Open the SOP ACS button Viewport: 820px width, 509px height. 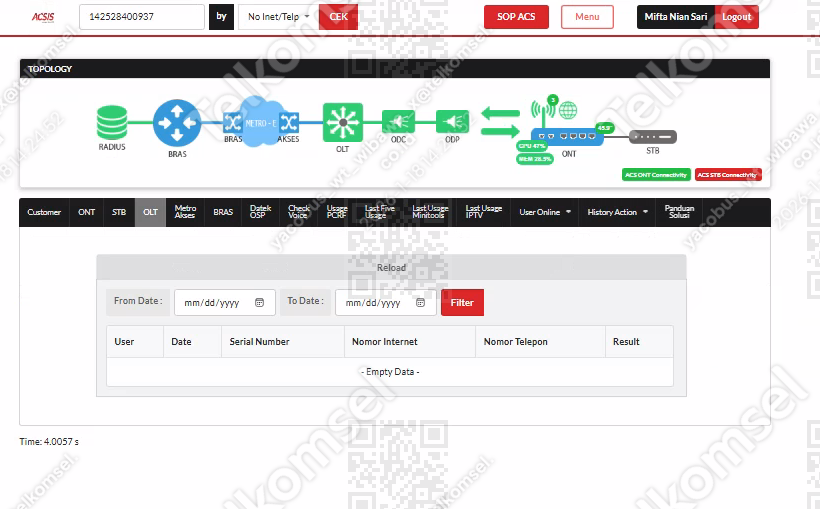516,17
